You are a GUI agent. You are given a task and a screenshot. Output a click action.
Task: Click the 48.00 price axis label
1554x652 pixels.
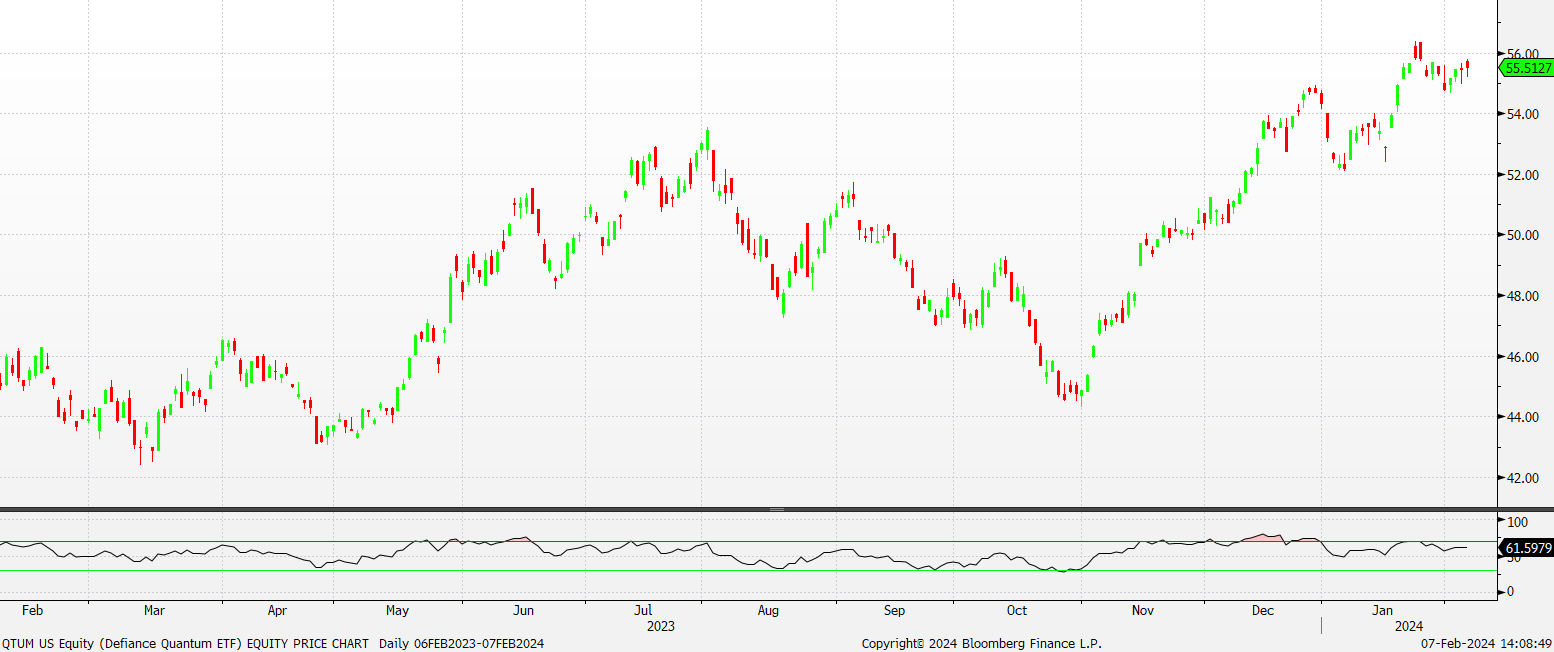(1522, 296)
